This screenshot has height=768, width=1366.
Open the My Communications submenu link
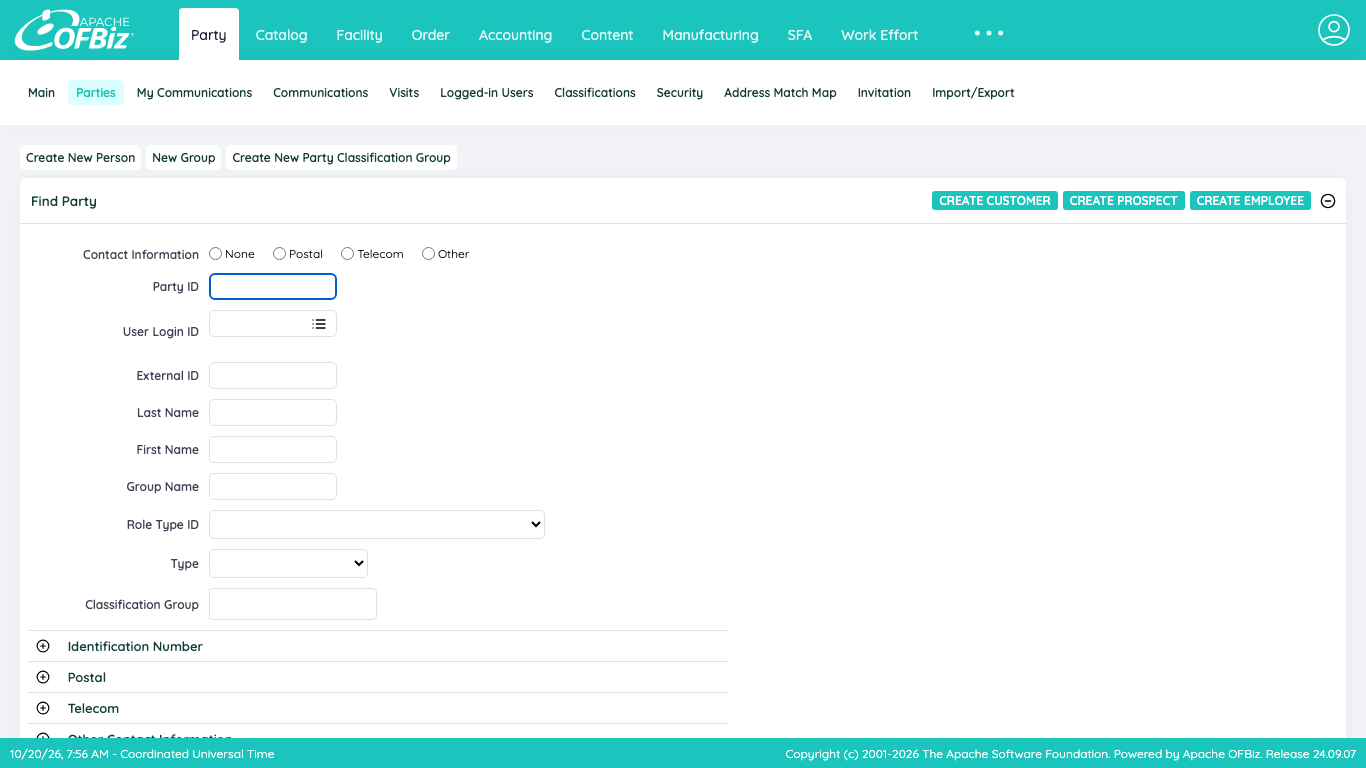[194, 93]
